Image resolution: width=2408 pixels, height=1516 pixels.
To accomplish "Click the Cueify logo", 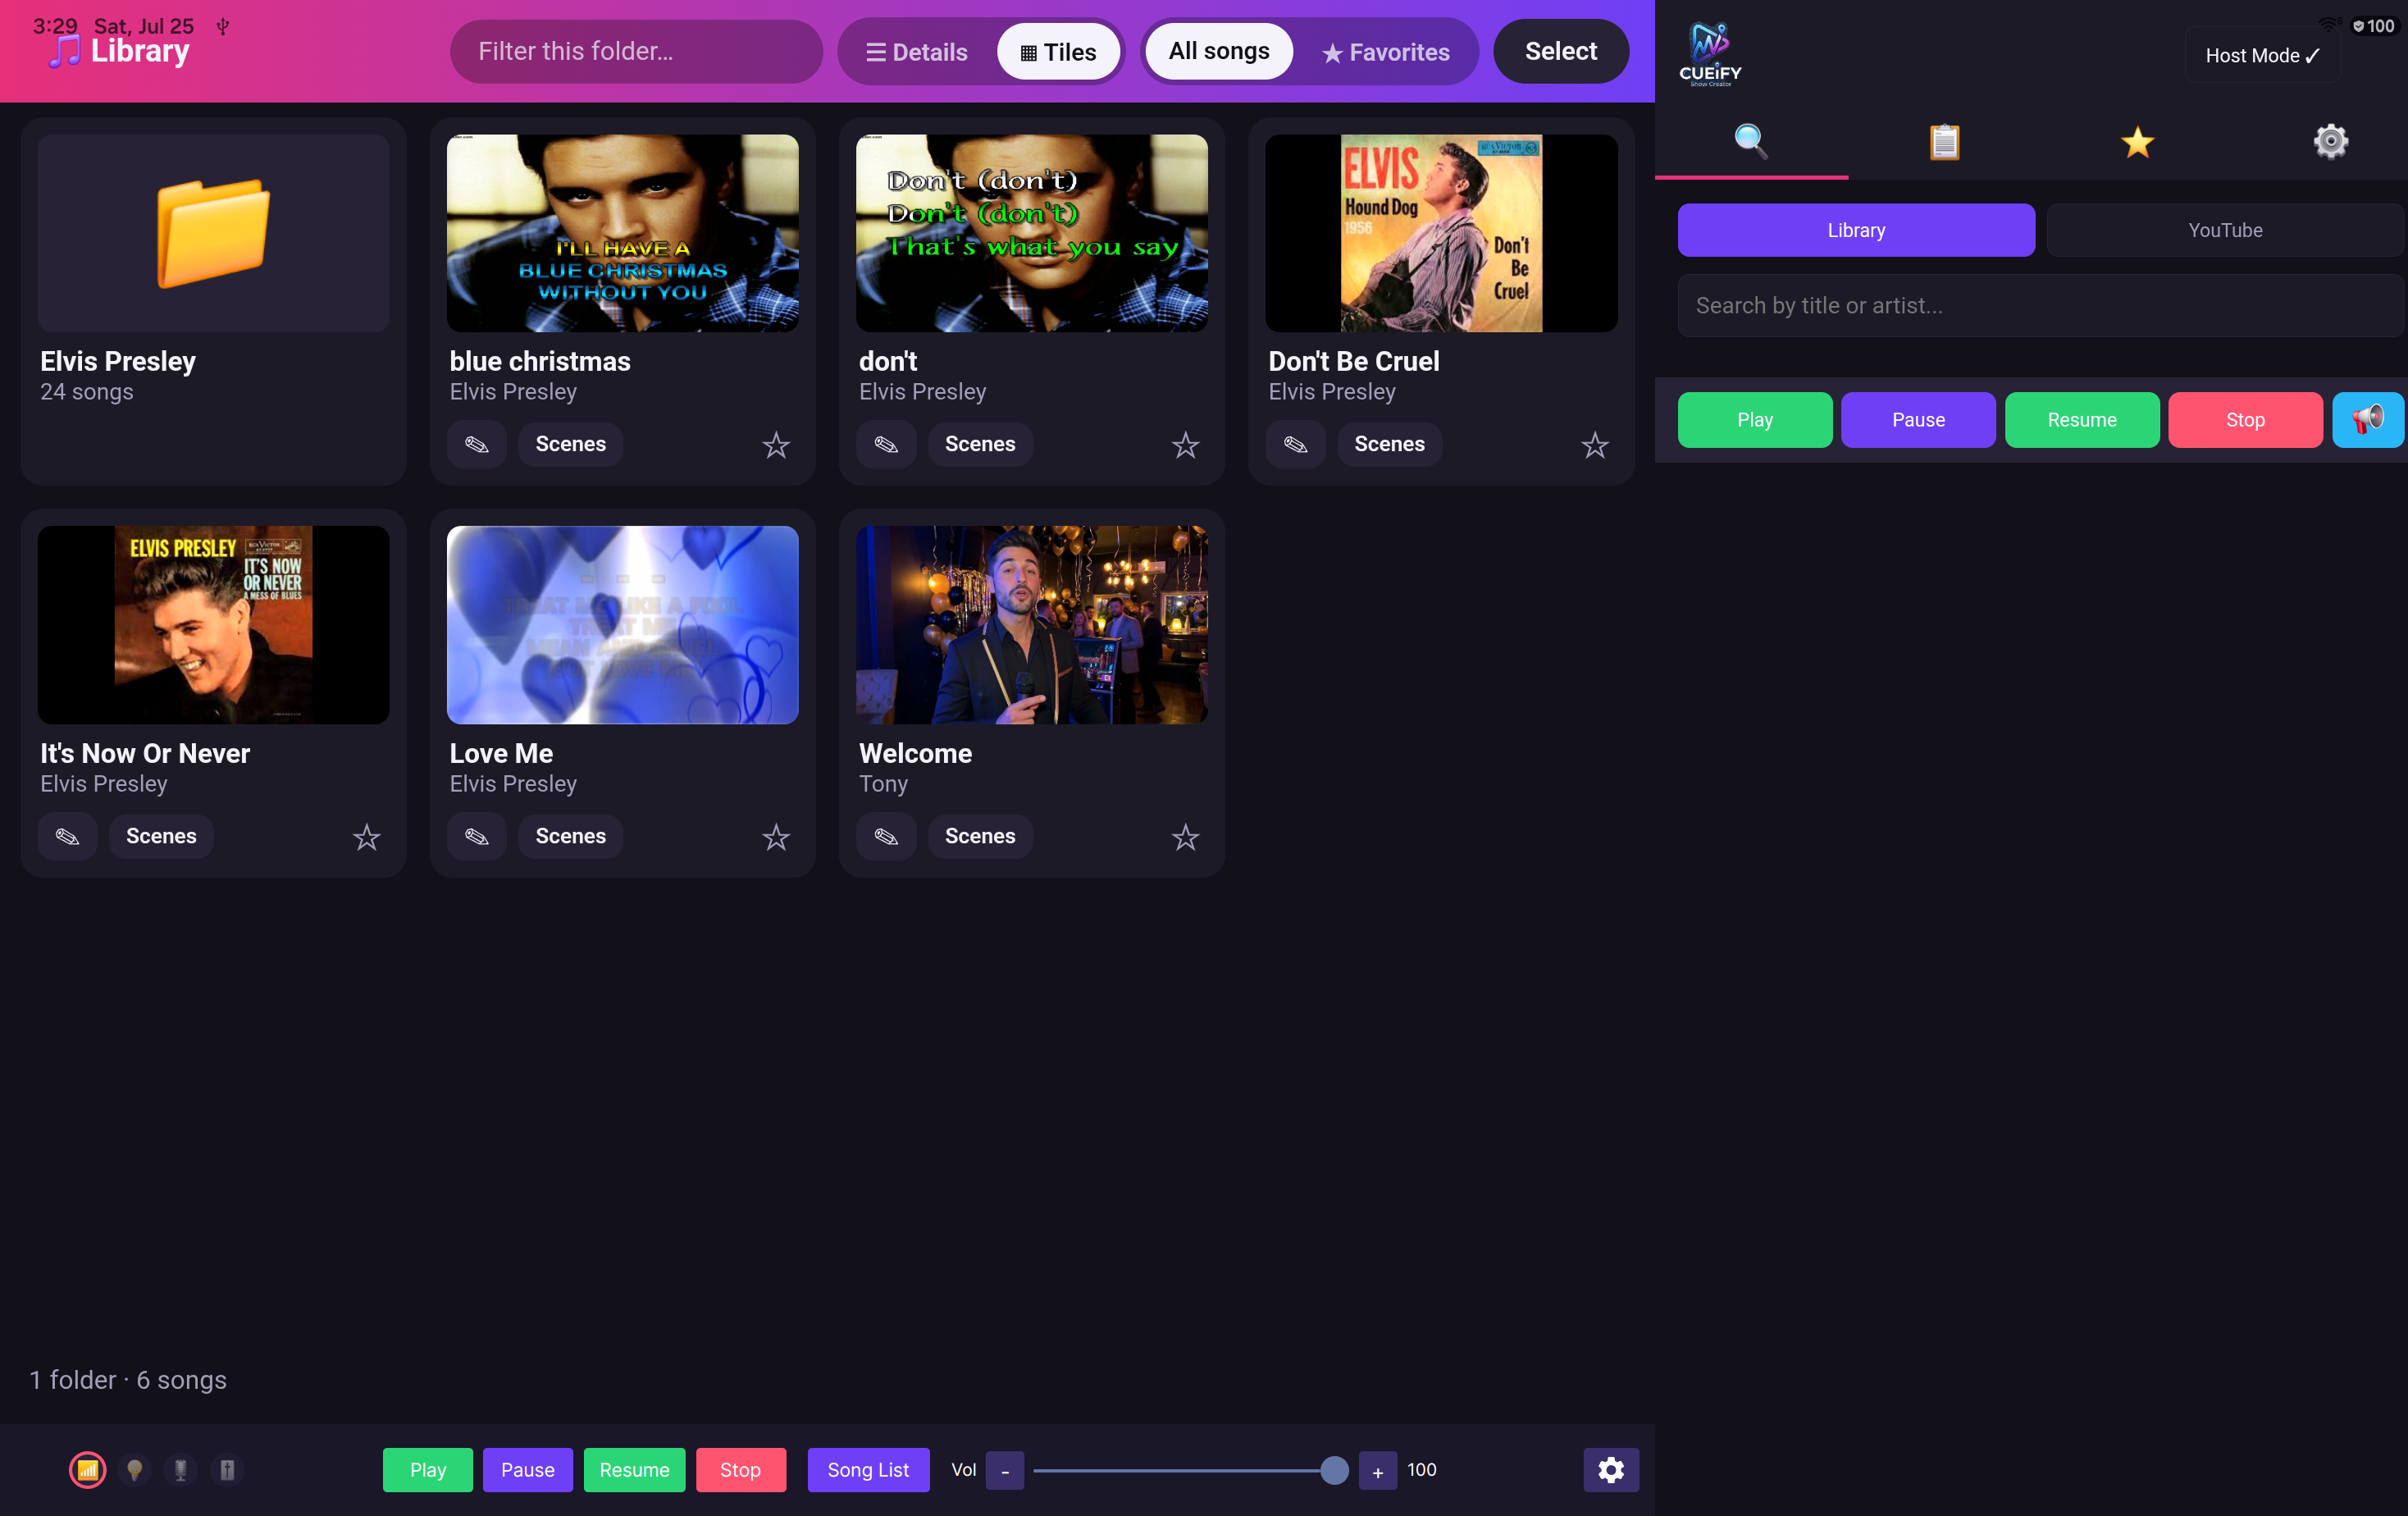I will click(x=1710, y=55).
